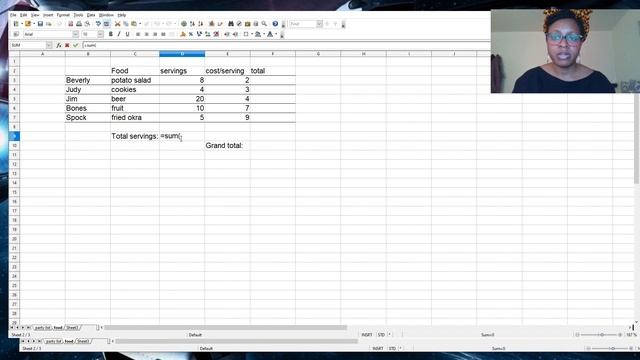Open Help with the question mark icon

pyautogui.click(x=275, y=24)
